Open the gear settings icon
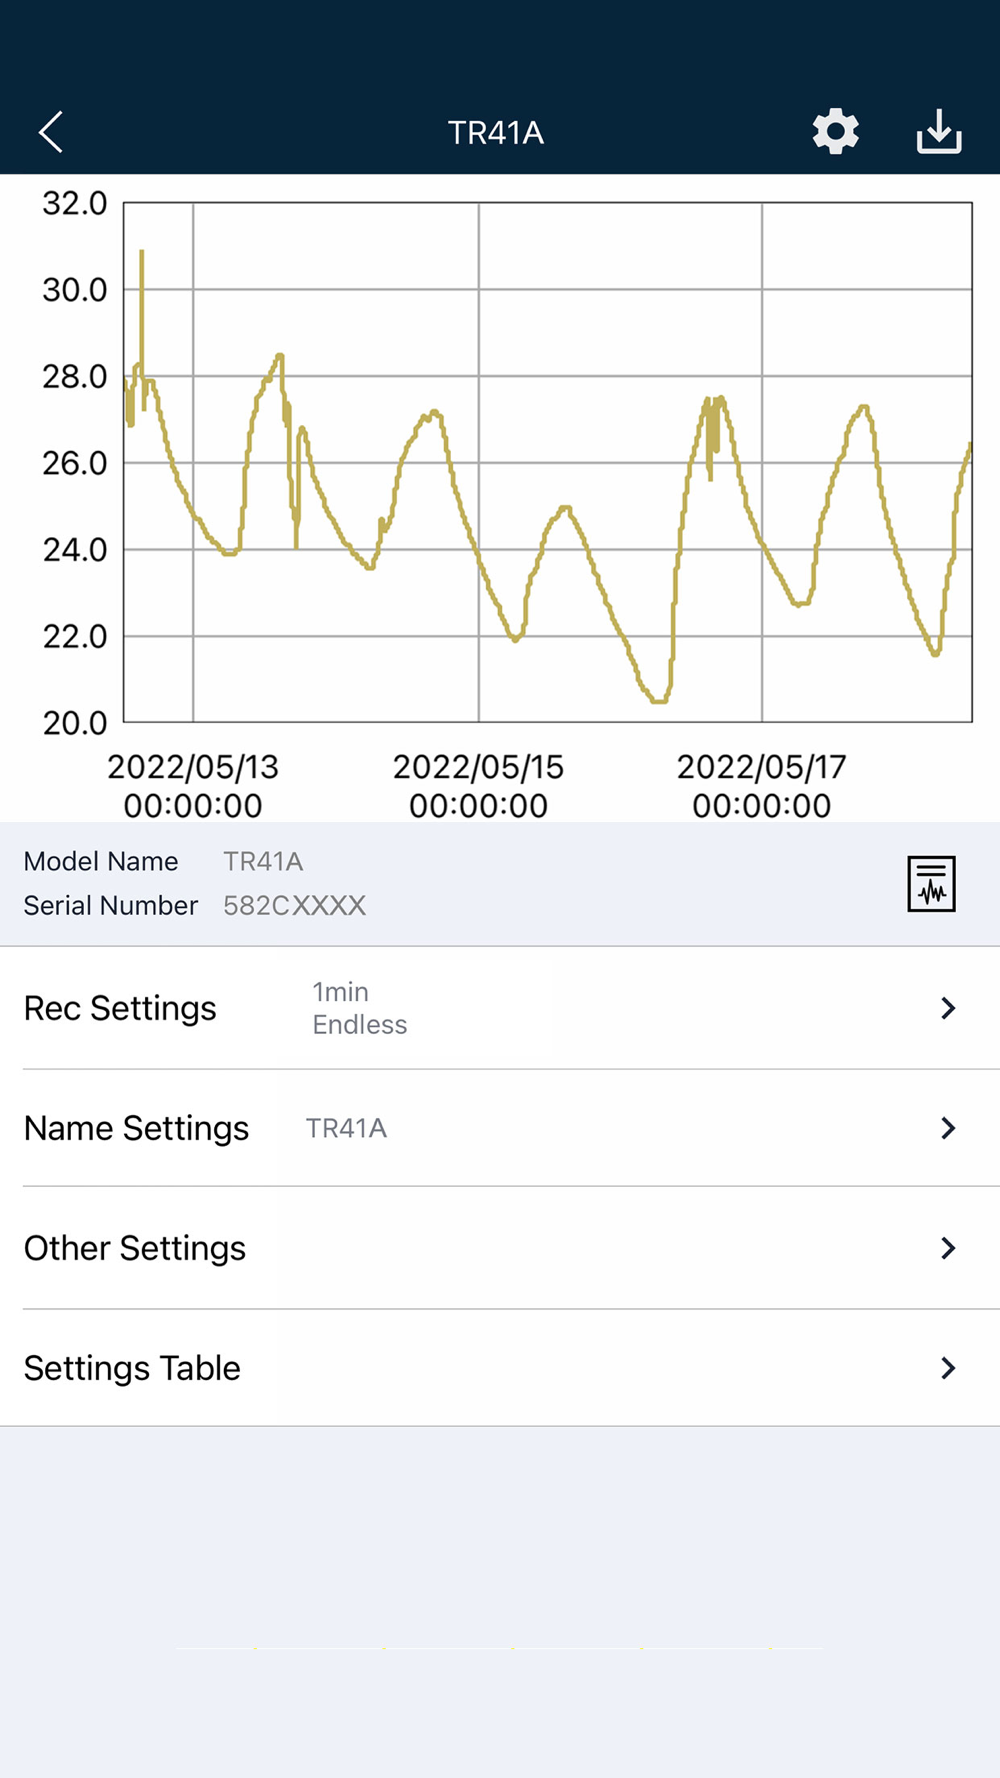 pyautogui.click(x=835, y=131)
